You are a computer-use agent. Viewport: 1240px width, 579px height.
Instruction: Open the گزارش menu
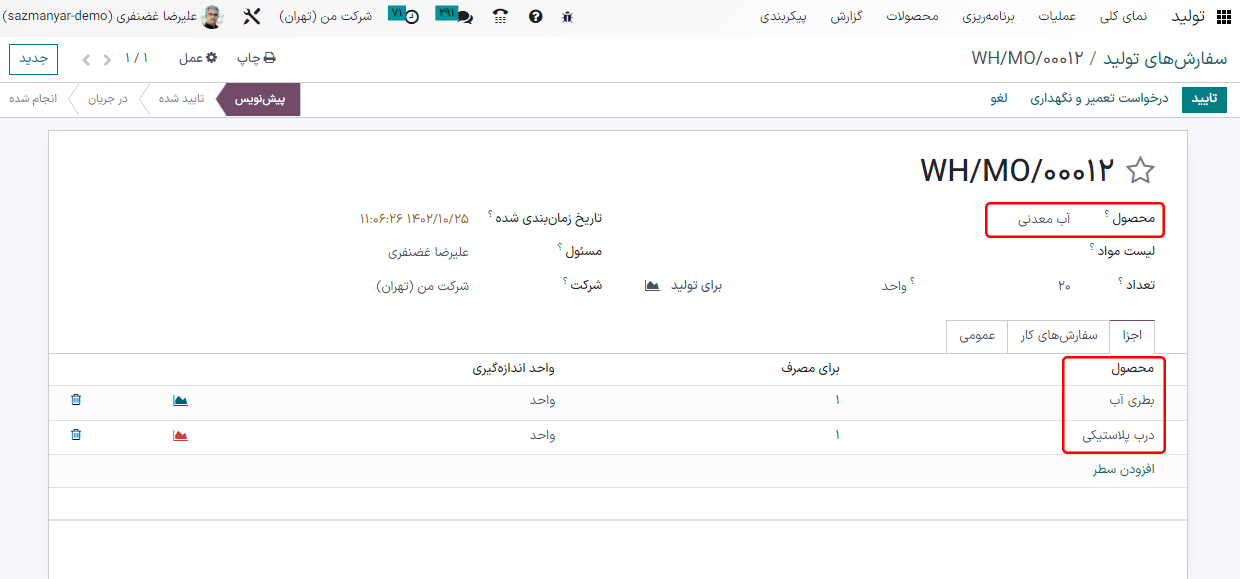tap(848, 17)
